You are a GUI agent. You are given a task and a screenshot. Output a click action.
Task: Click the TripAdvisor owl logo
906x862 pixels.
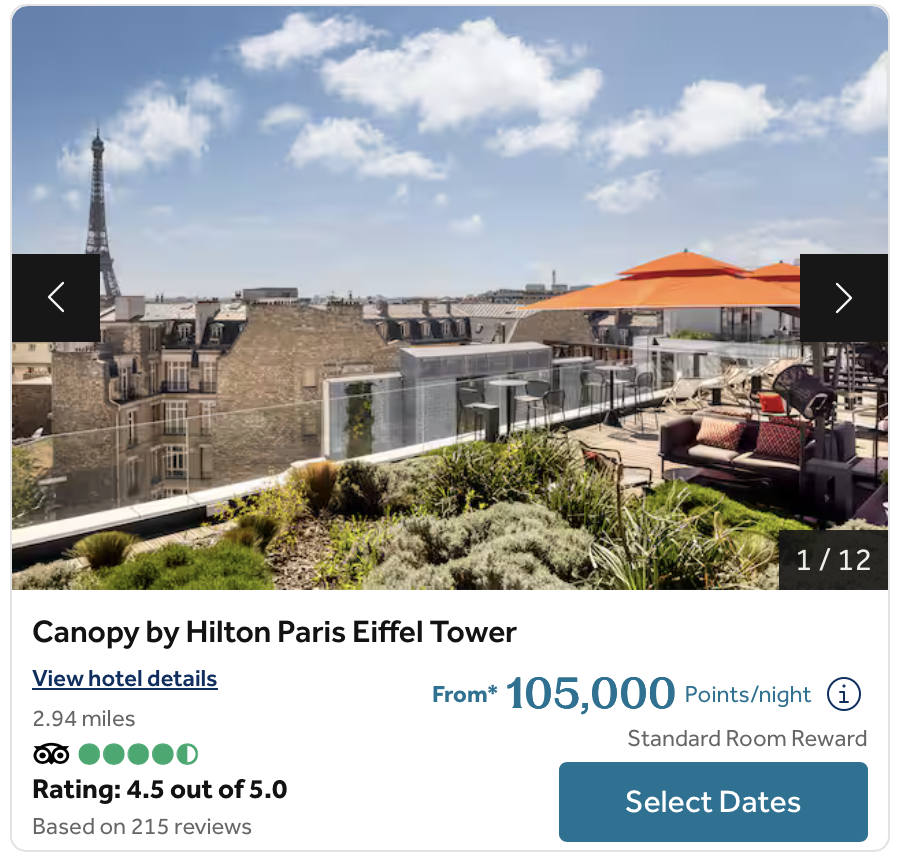51,754
